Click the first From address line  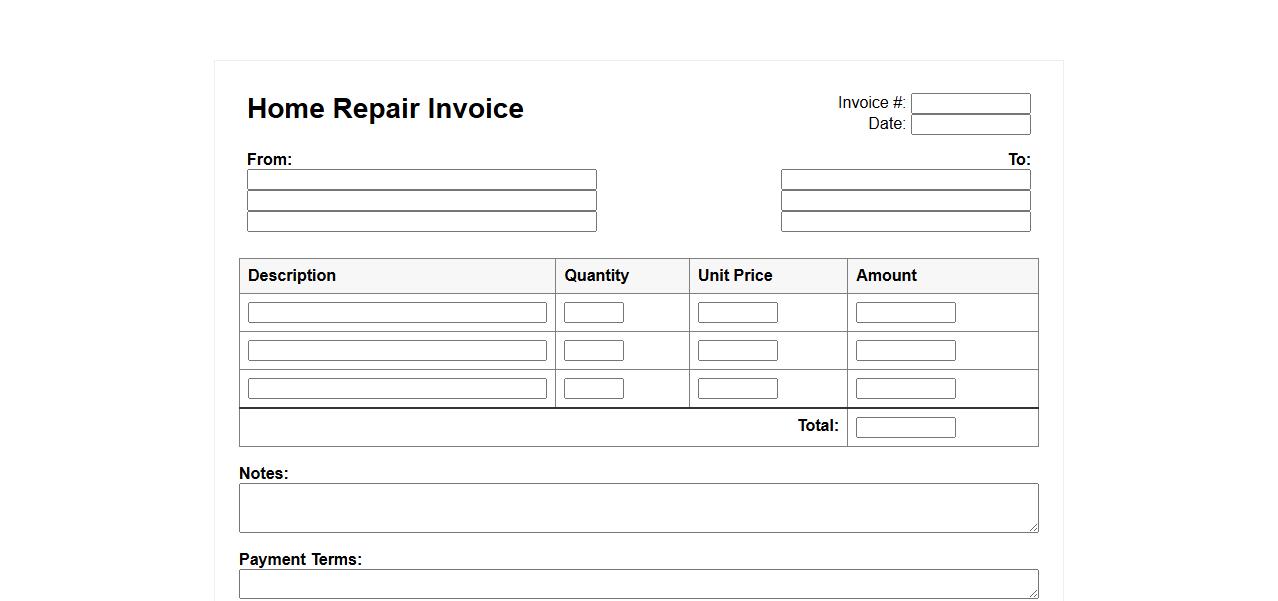(x=421, y=180)
